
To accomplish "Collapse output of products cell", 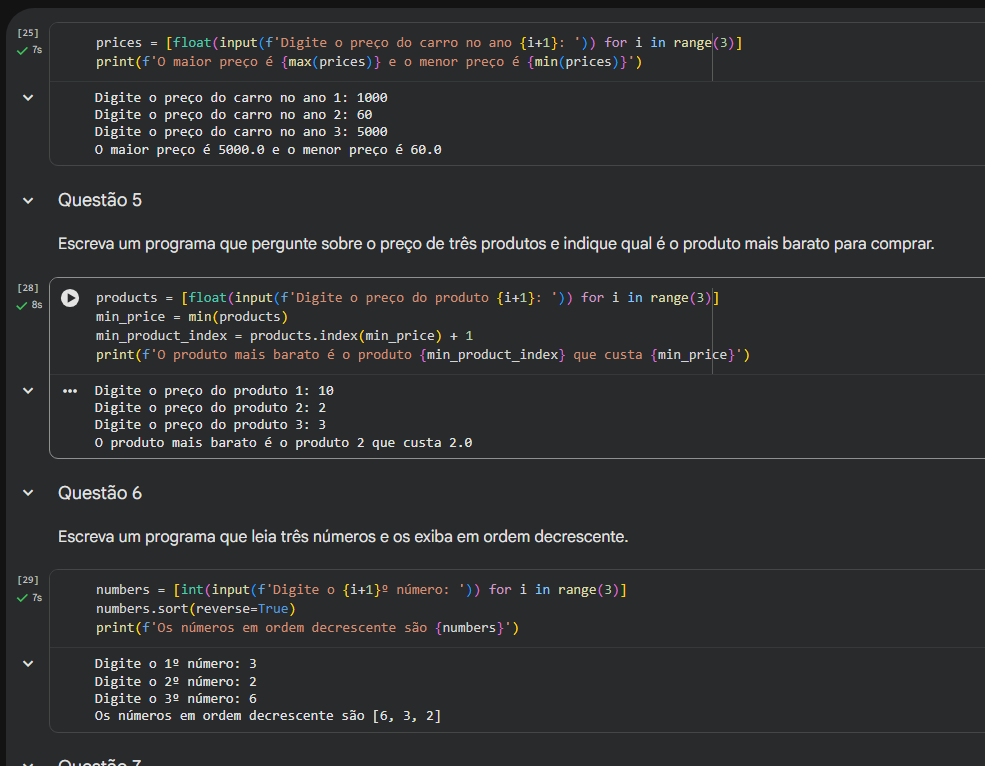I will tap(28, 390).
